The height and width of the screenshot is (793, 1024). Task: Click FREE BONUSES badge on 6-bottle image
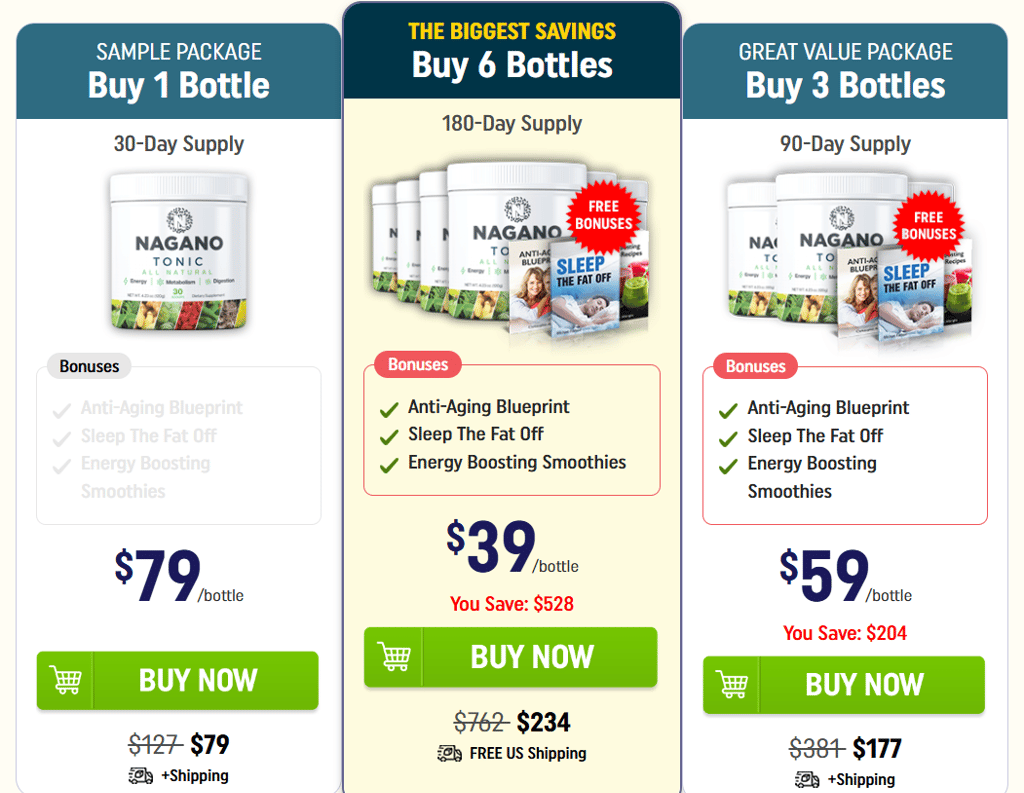pos(603,216)
